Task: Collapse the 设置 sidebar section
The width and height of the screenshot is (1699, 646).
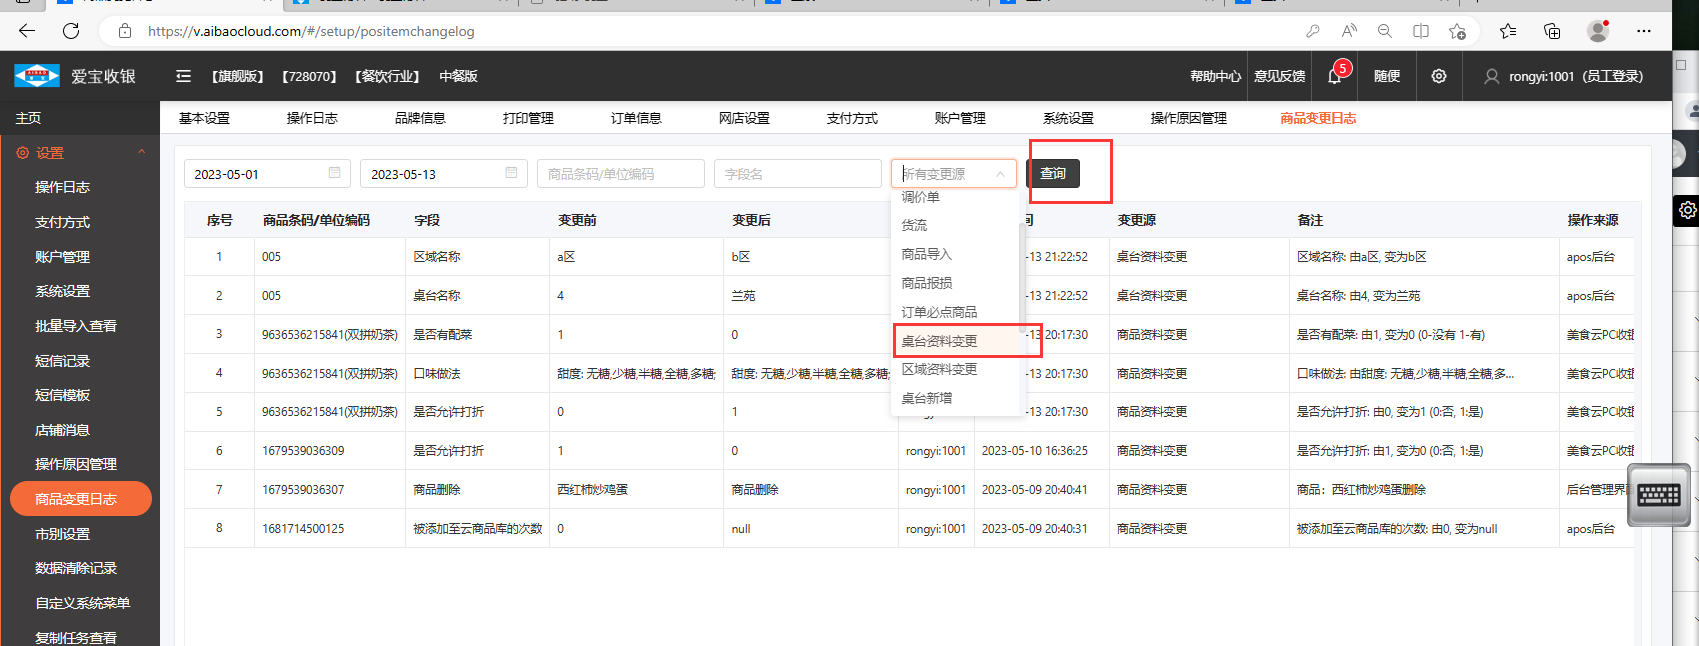Action: pyautogui.click(x=141, y=153)
